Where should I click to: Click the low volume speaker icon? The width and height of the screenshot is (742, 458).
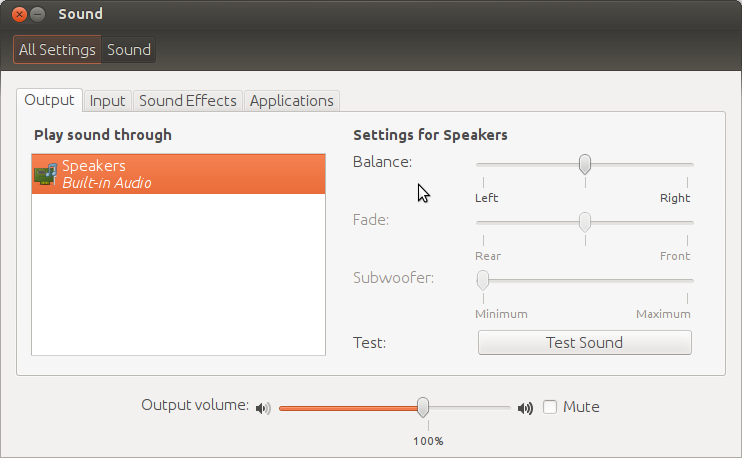[263, 408]
